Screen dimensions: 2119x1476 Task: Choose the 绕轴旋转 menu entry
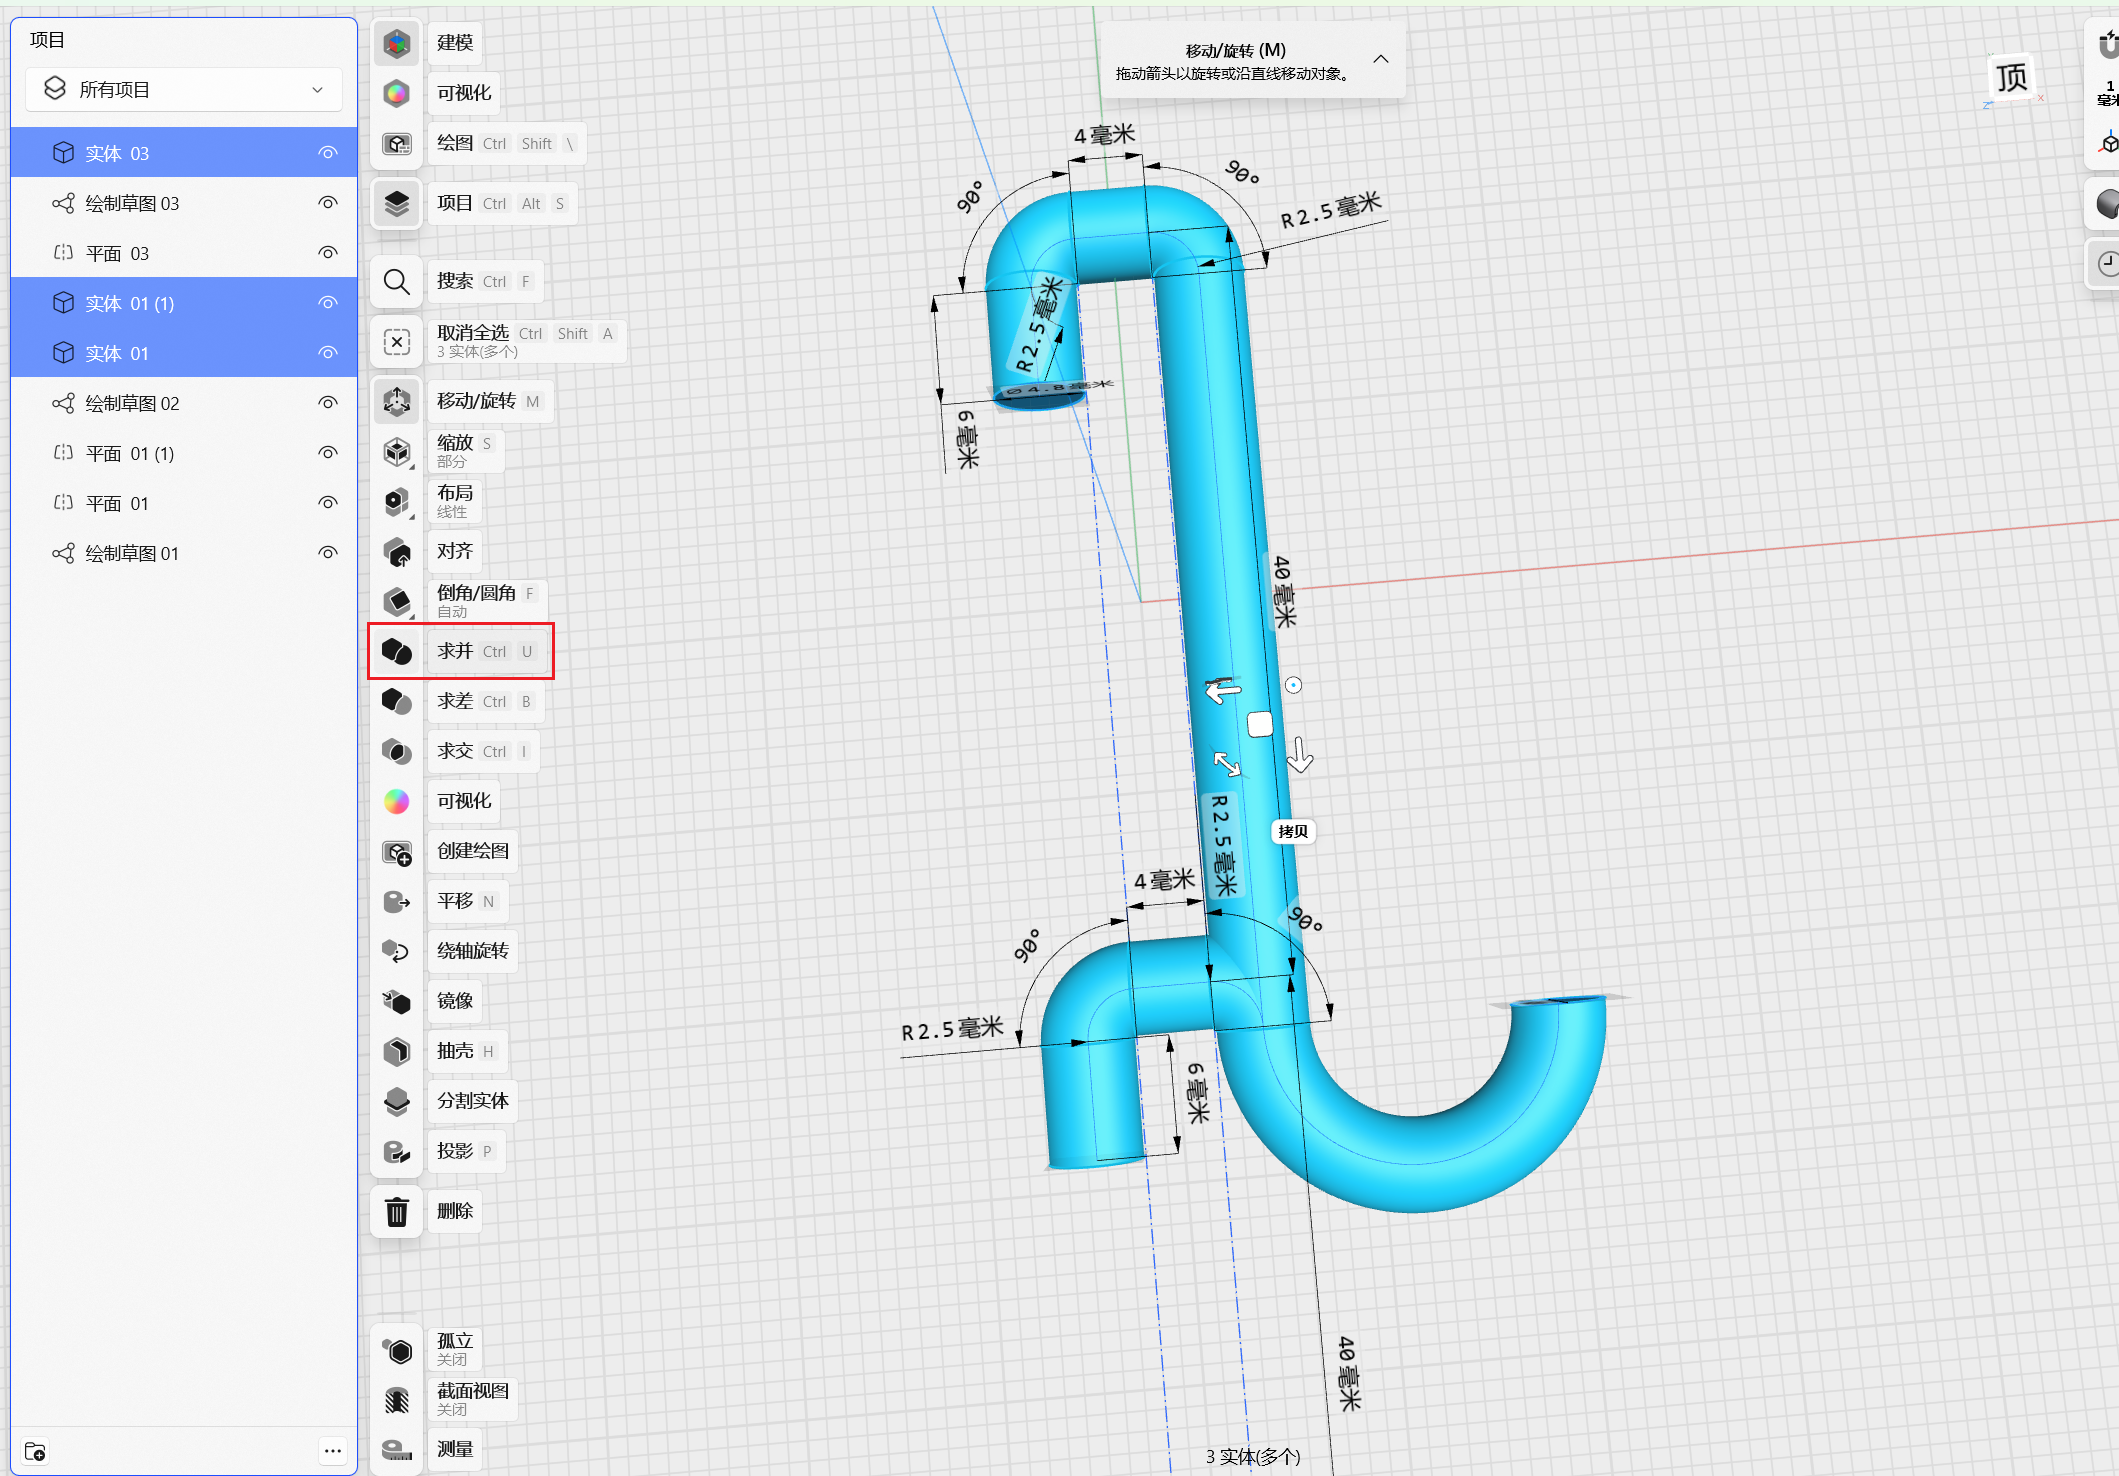click(x=472, y=951)
